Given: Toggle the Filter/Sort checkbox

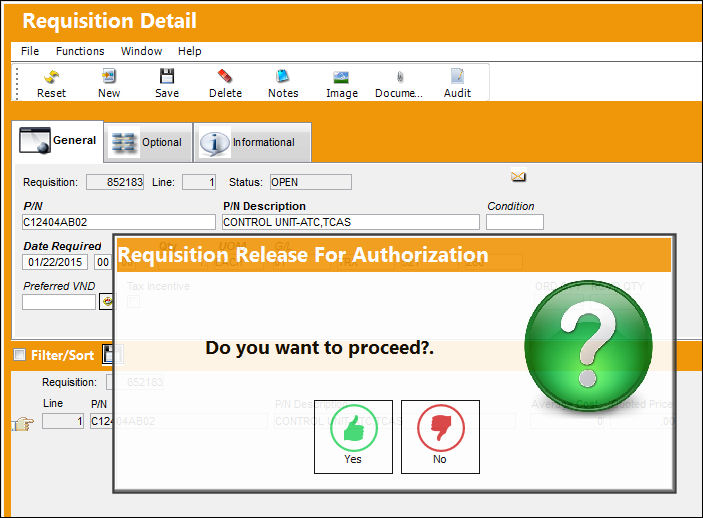Looking at the screenshot, I should pyautogui.click(x=20, y=355).
